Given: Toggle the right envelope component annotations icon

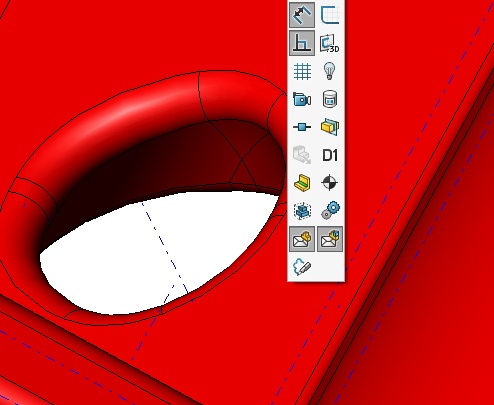Looking at the screenshot, I should click(330, 239).
